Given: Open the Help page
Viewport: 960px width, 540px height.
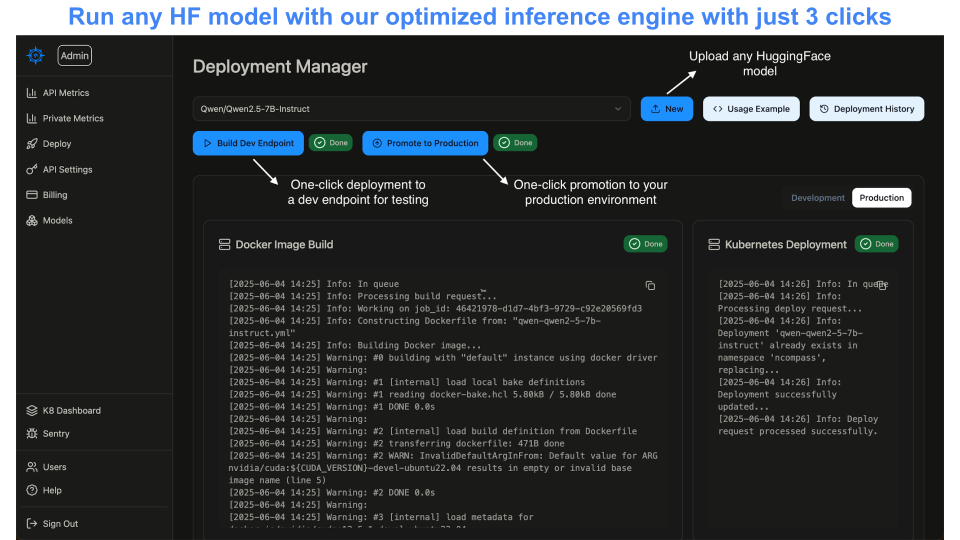Looking at the screenshot, I should pyautogui.click(x=52, y=490).
